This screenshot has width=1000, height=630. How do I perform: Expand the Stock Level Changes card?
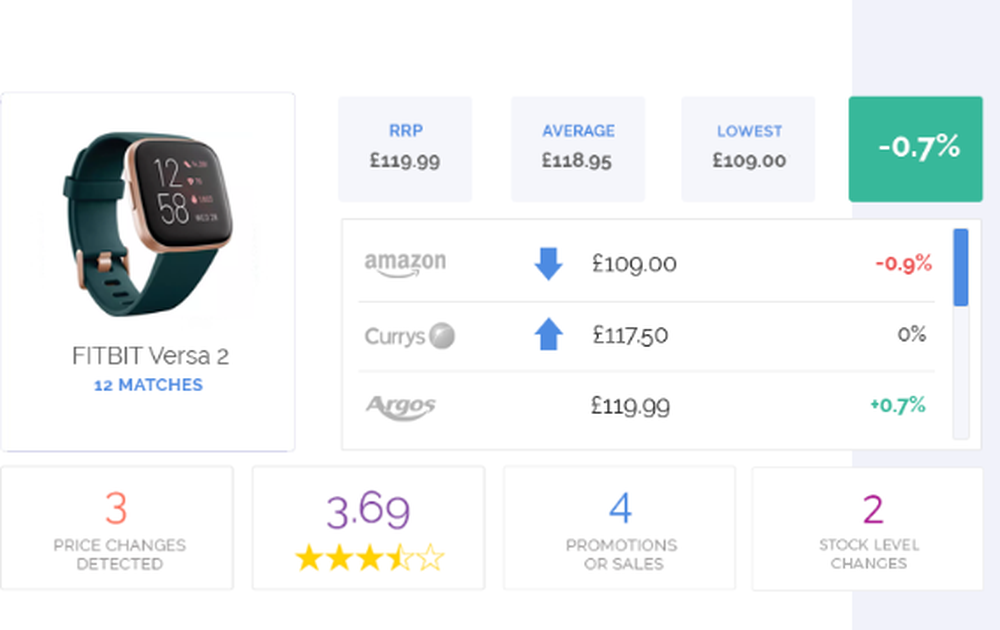[x=869, y=527]
